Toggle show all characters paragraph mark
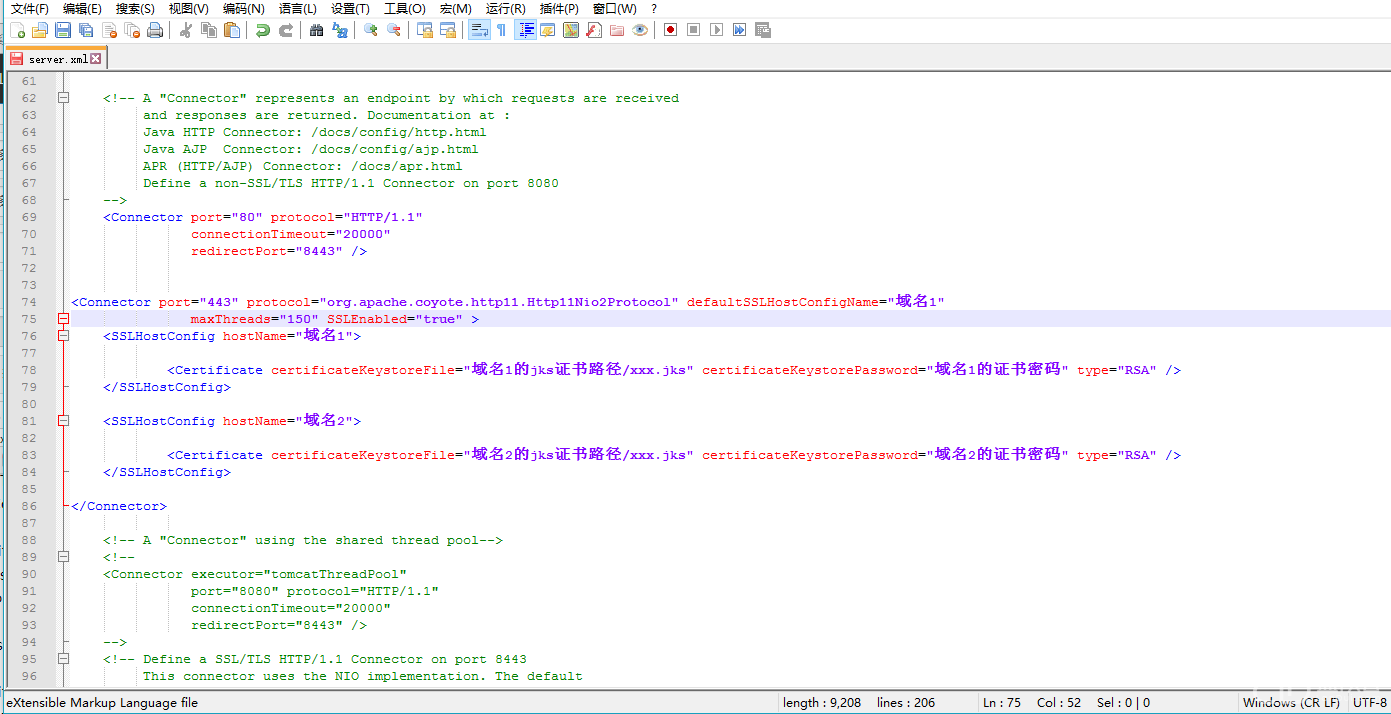Viewport: 1391px width, 714px height. point(501,30)
